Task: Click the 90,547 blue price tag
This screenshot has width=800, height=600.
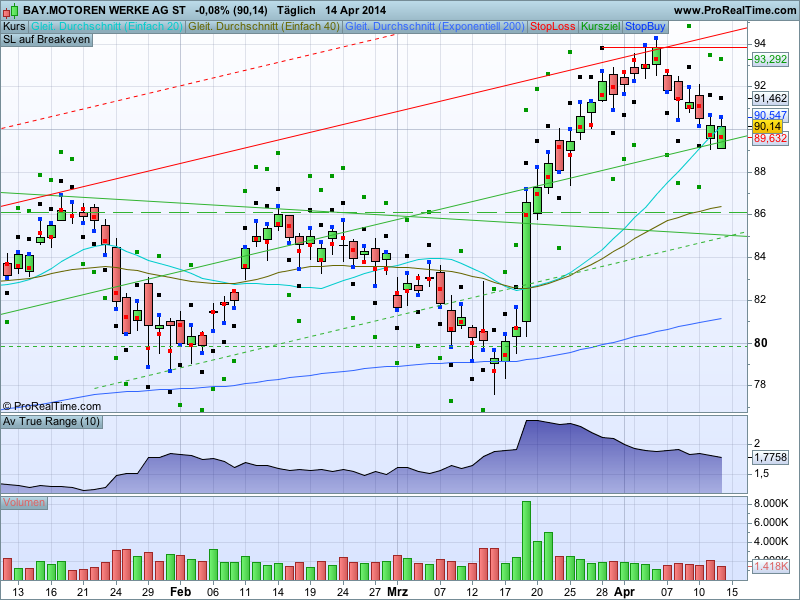Action: click(x=770, y=115)
